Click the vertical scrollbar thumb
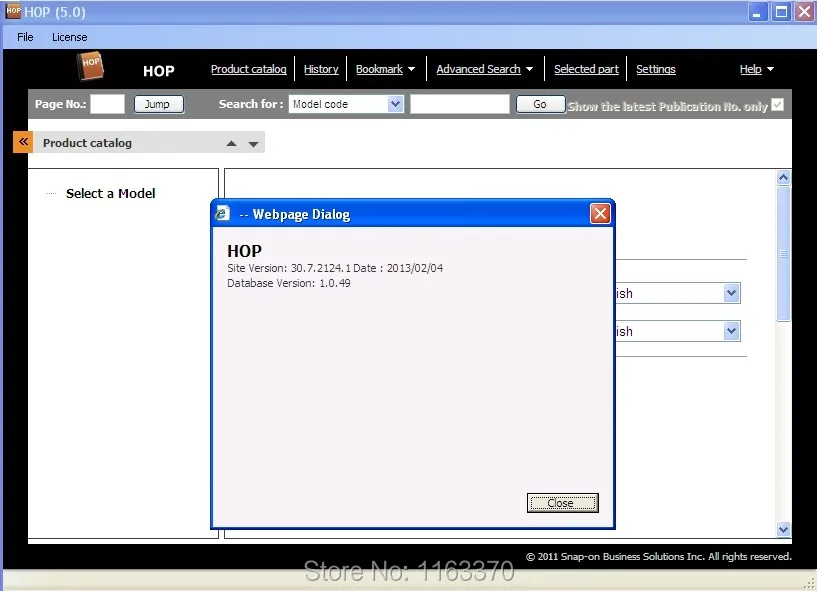Viewport: 817px width, 591px height. point(783,254)
